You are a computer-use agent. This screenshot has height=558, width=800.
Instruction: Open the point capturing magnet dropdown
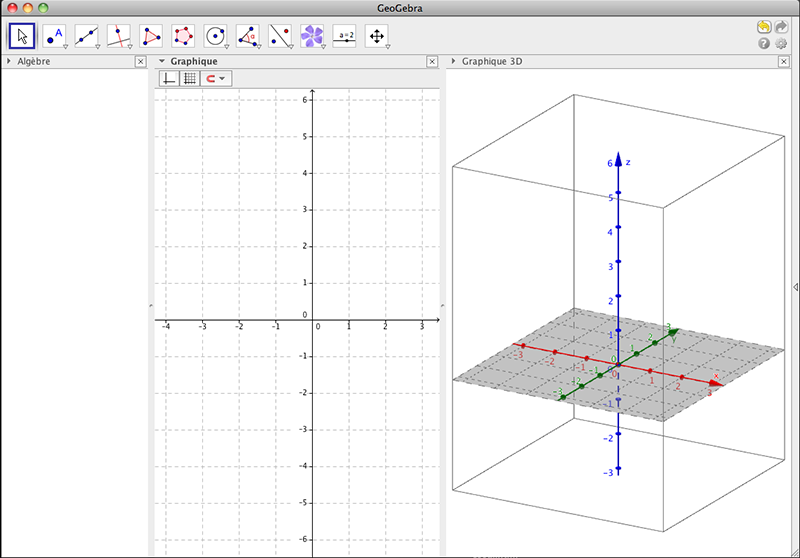tap(216, 79)
